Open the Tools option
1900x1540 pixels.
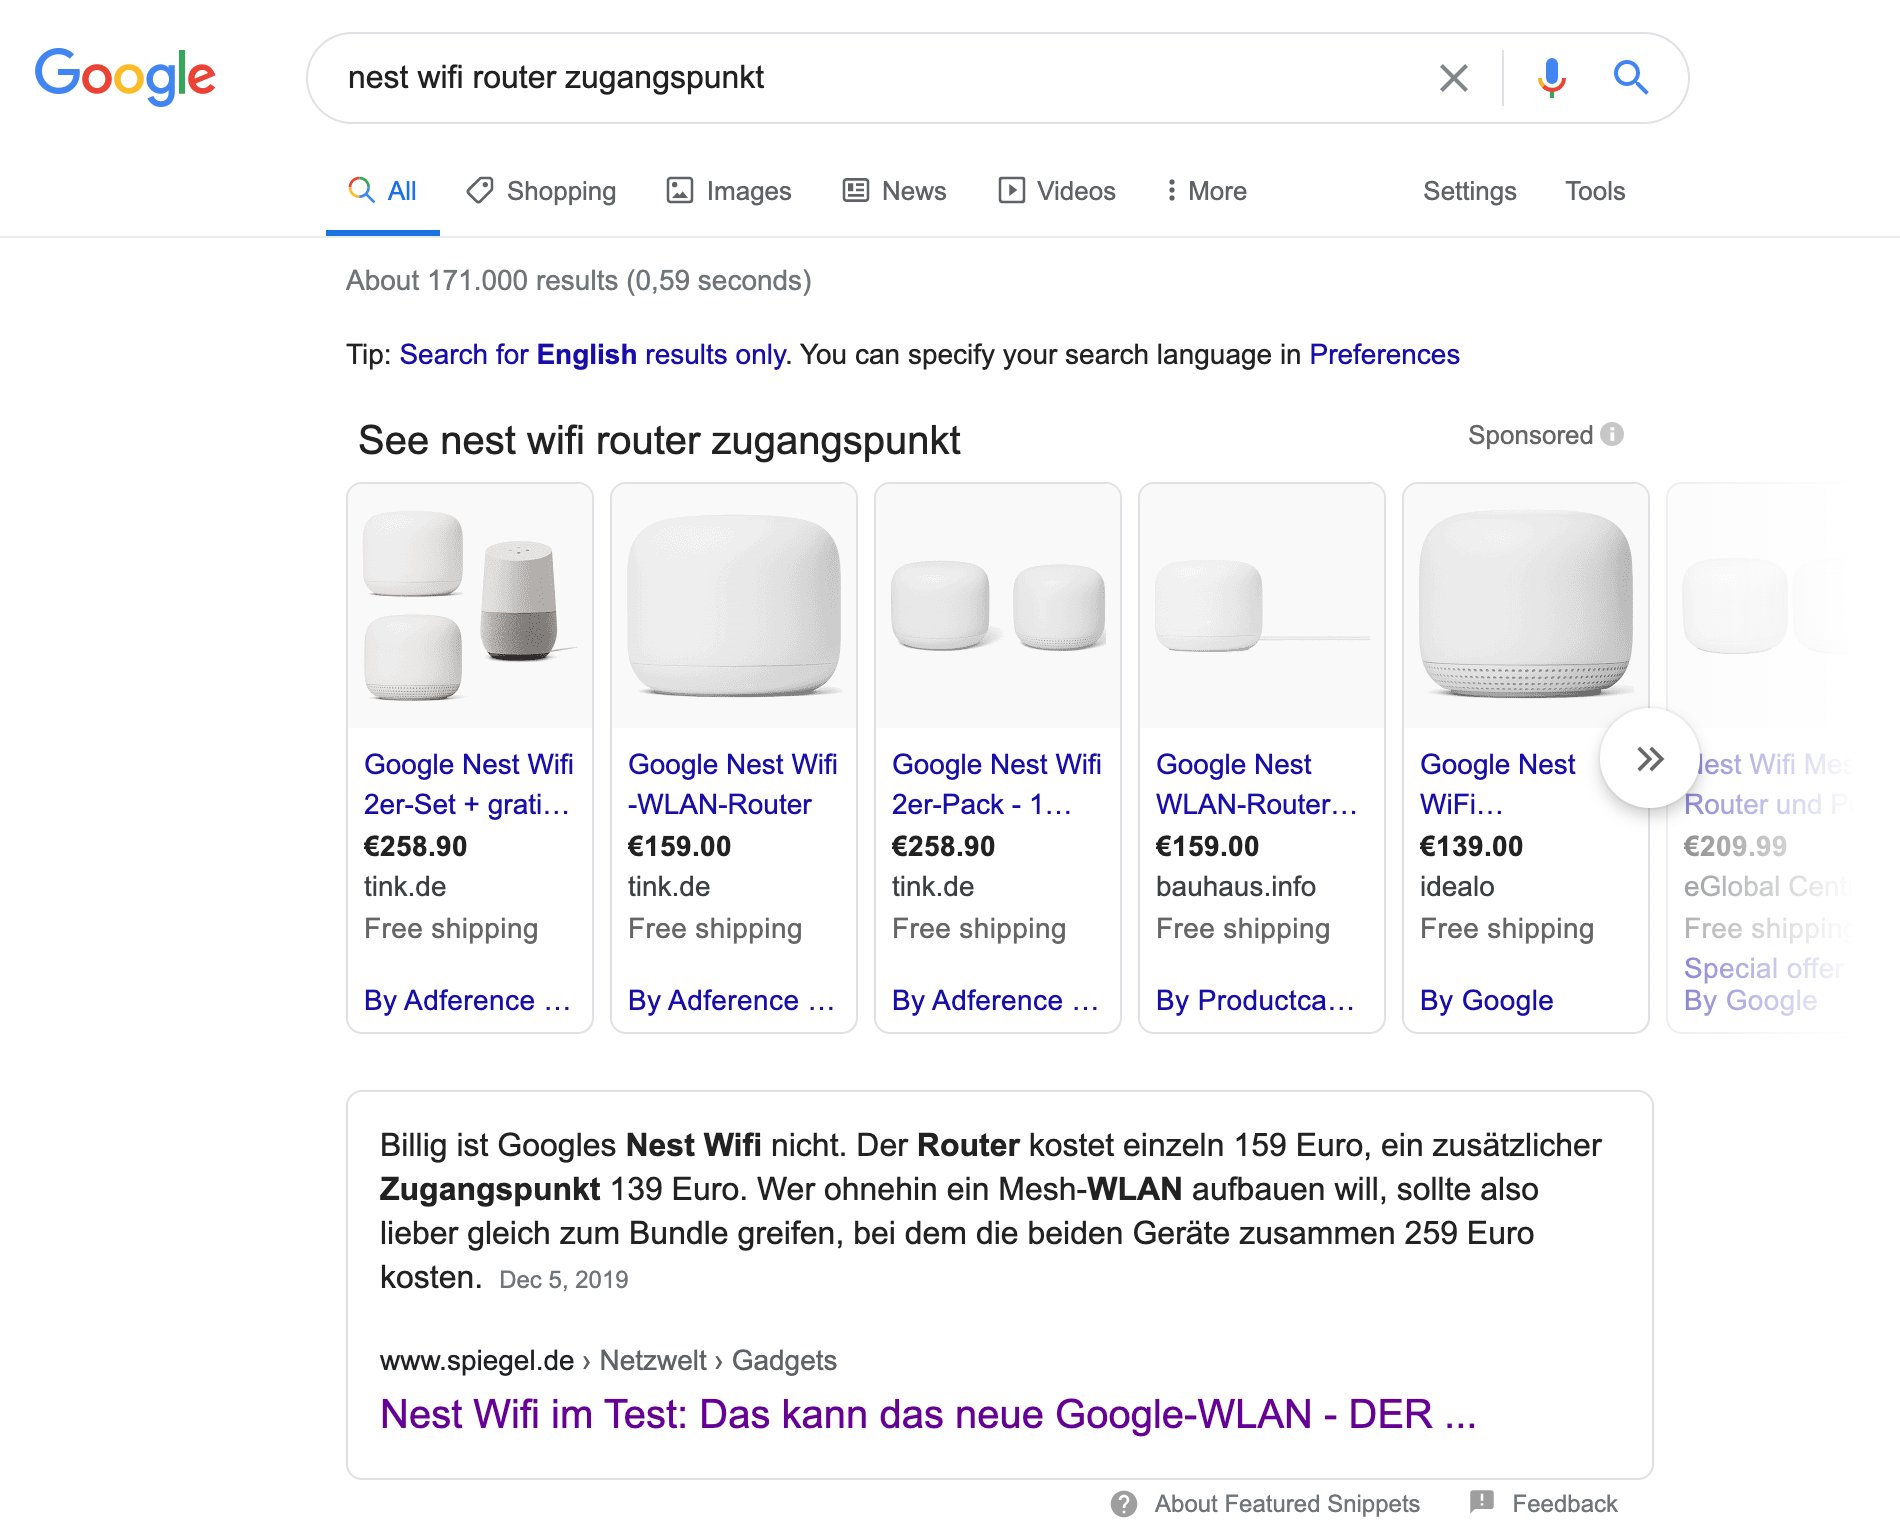(x=1595, y=191)
